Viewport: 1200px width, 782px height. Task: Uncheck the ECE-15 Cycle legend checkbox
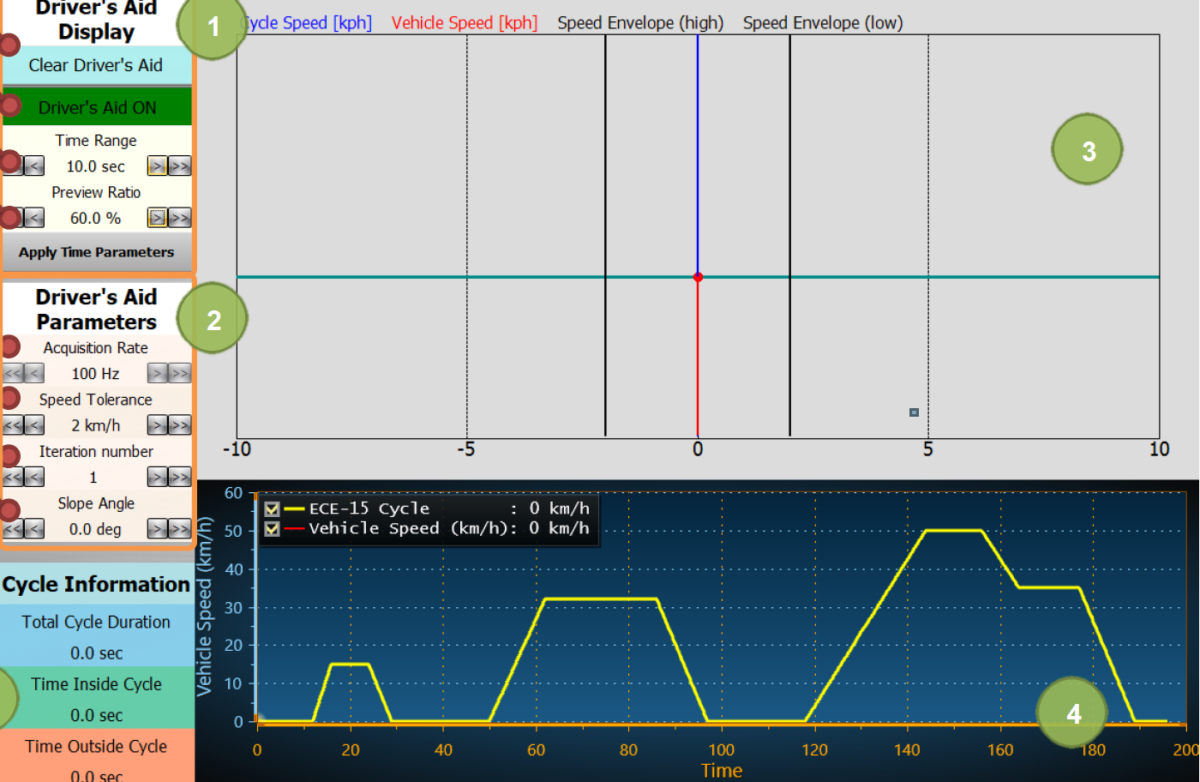pos(271,509)
